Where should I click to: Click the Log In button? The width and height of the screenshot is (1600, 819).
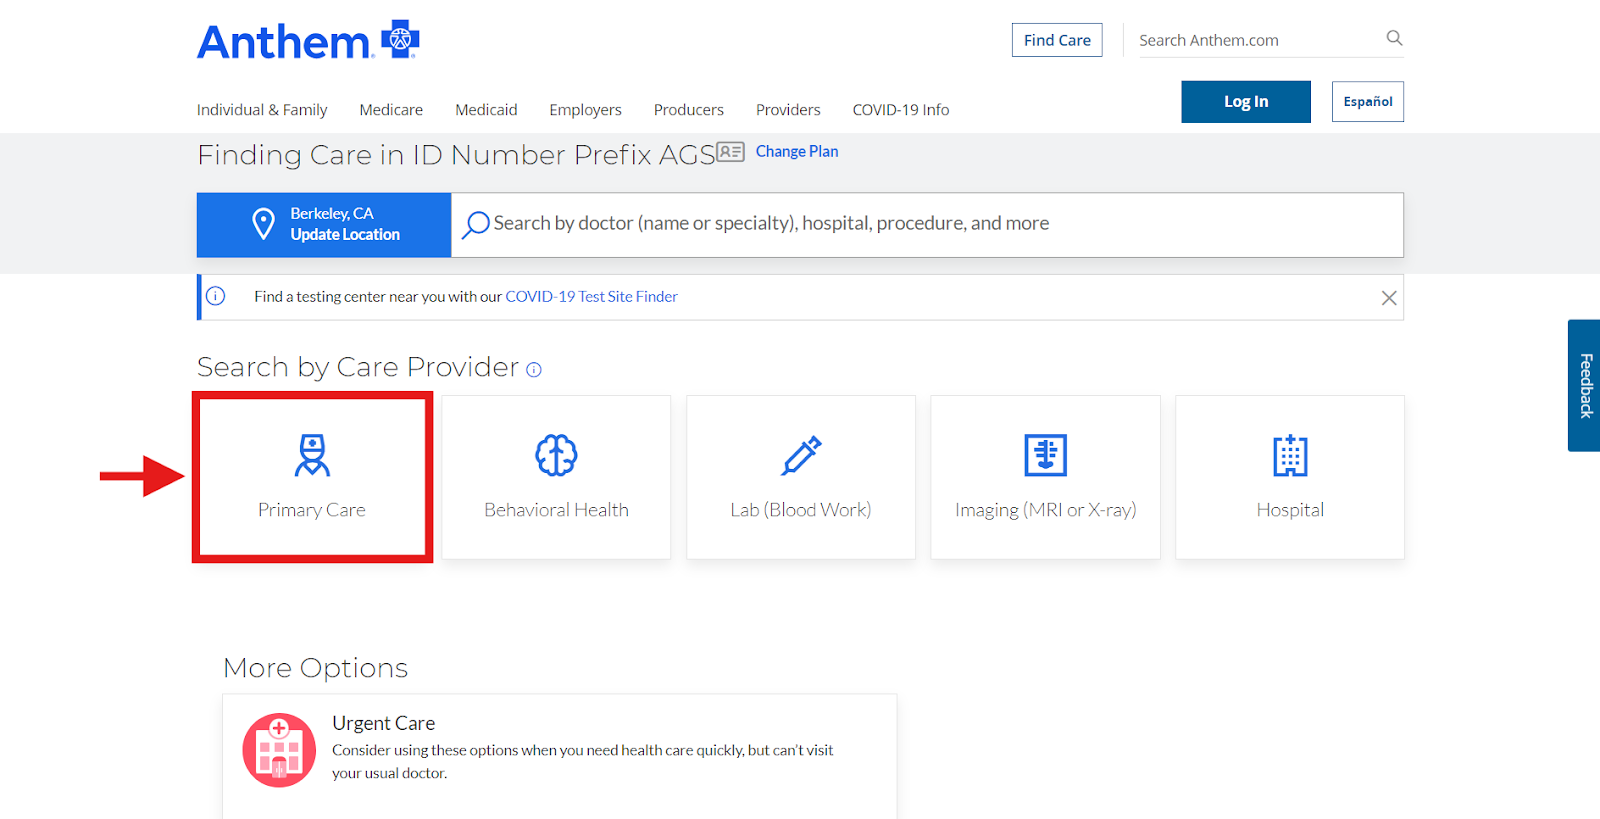point(1246,102)
